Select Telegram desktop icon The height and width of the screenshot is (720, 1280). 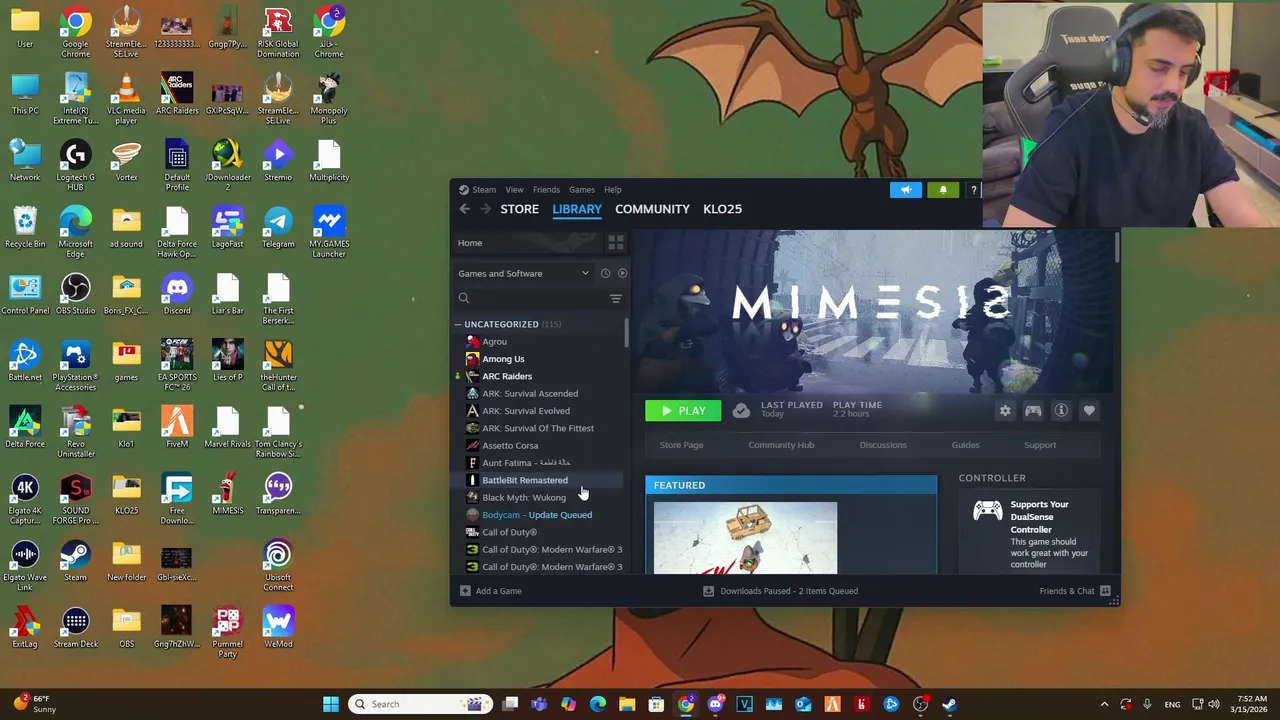click(278, 227)
